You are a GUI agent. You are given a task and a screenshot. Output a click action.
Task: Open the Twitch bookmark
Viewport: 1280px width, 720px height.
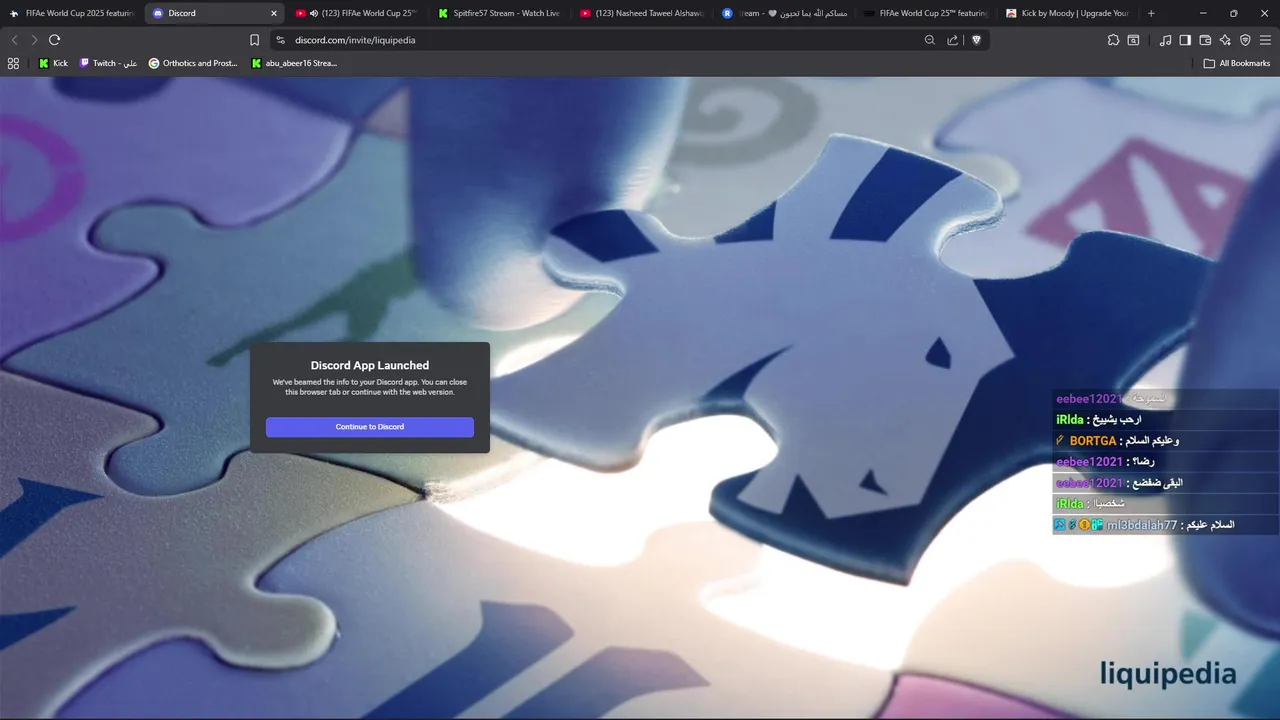coord(108,63)
